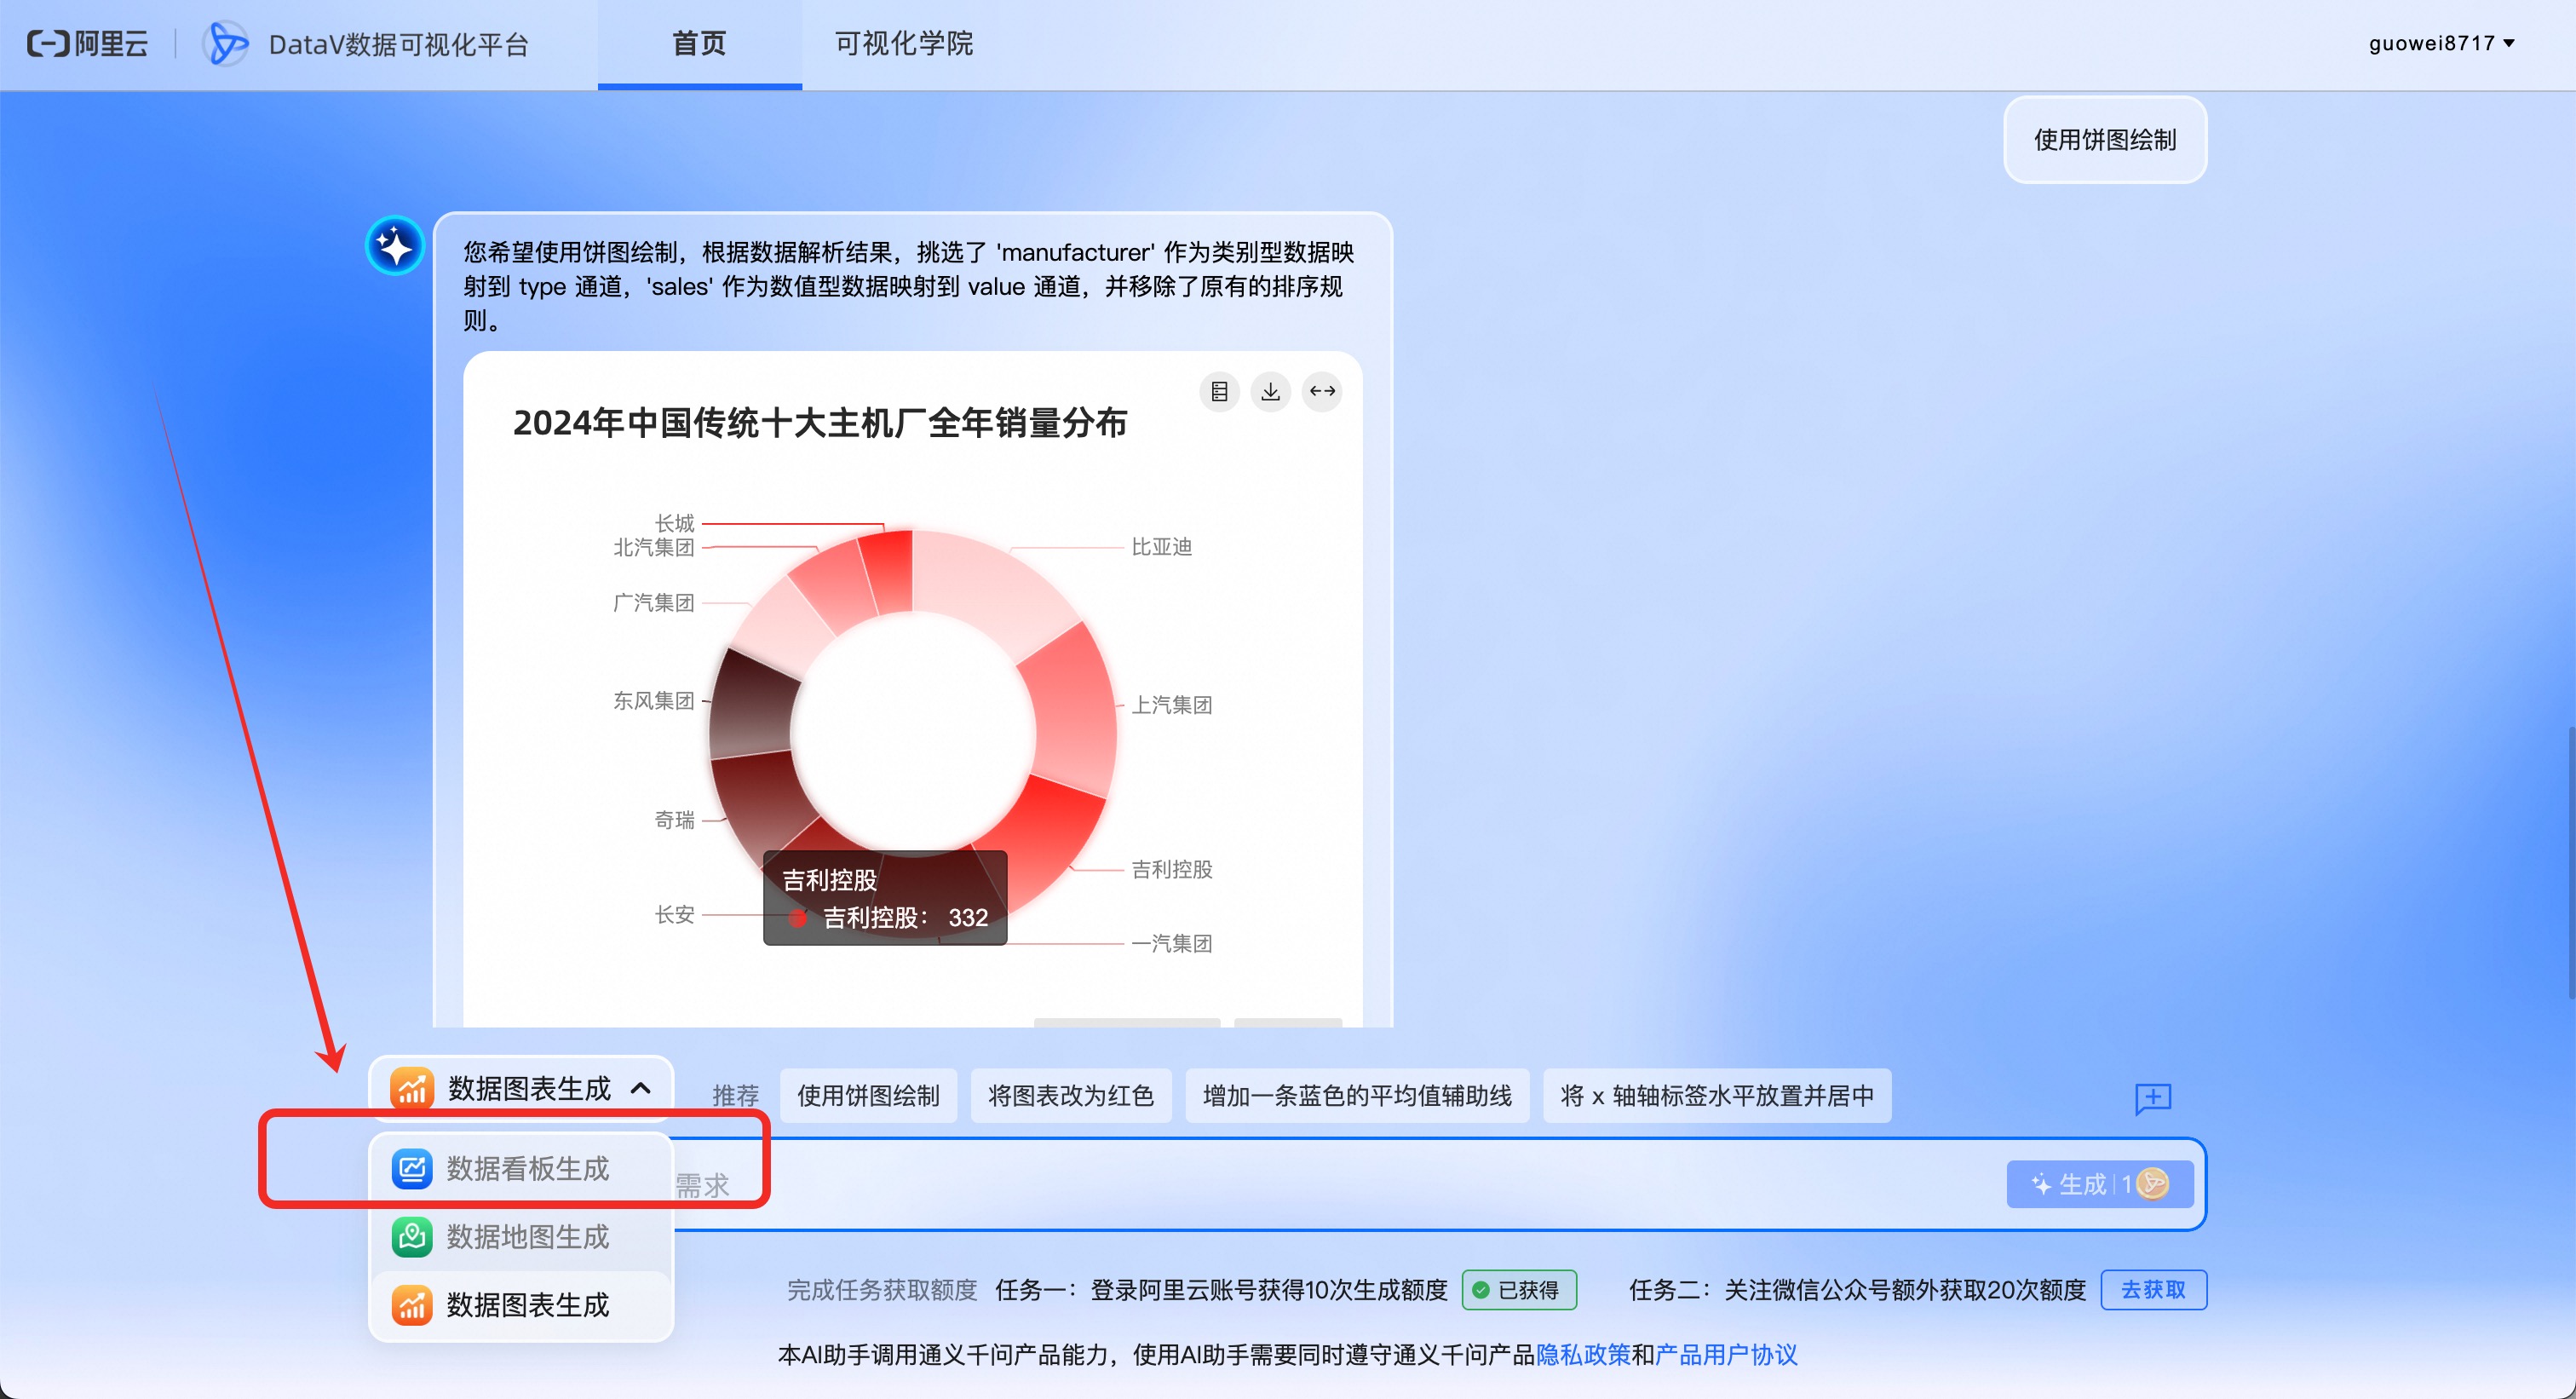Click 将 x 轴轴标签水平放置并居中 suggestion
The width and height of the screenshot is (2576, 1399).
coord(1717,1096)
